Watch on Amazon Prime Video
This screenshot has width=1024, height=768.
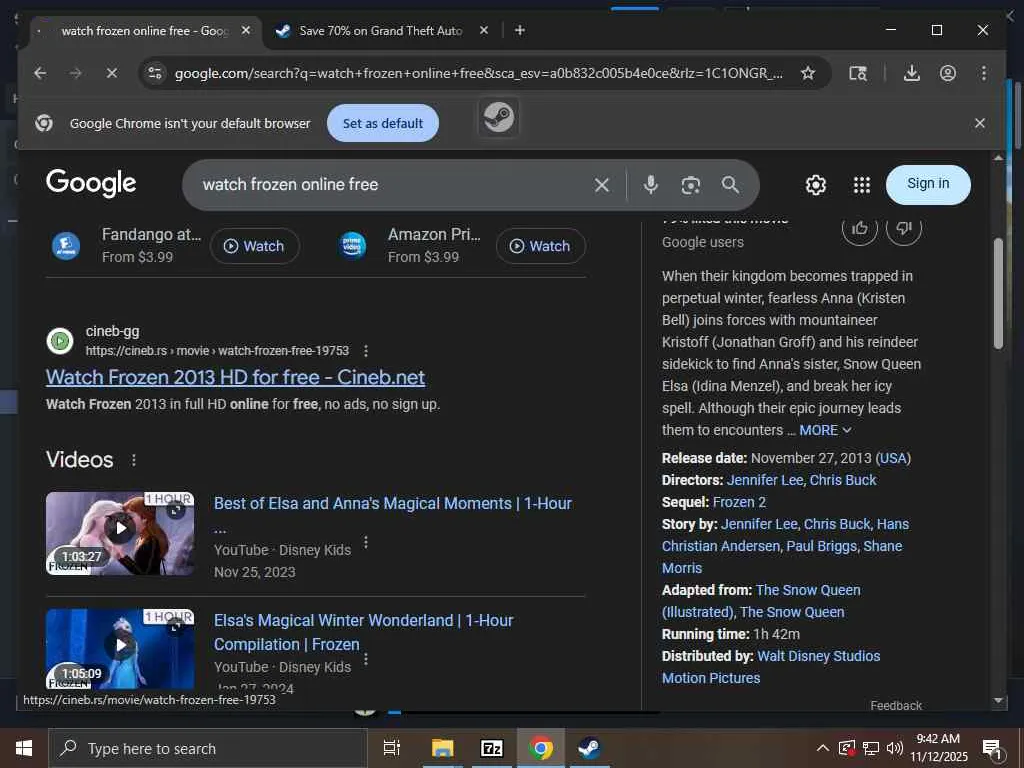[x=541, y=246]
